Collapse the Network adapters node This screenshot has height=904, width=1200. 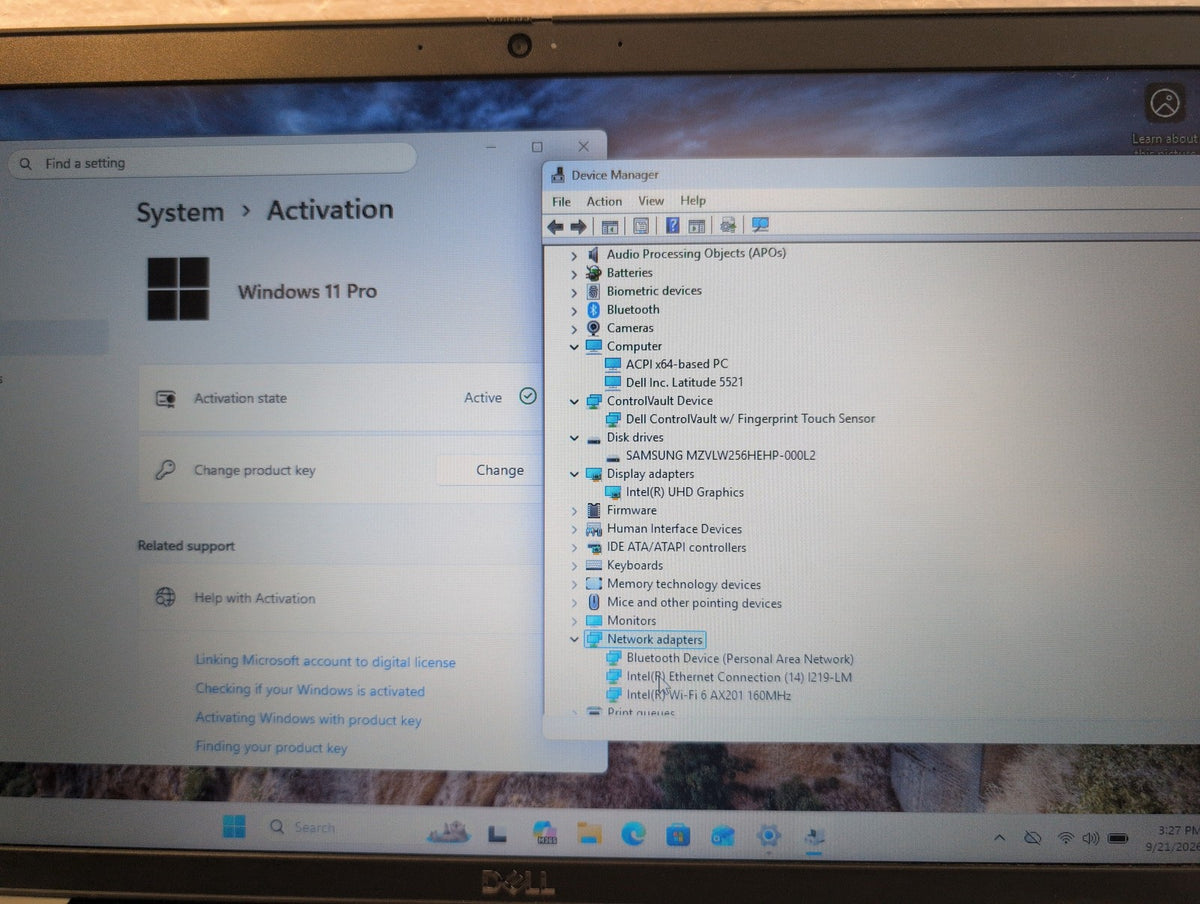(x=574, y=639)
